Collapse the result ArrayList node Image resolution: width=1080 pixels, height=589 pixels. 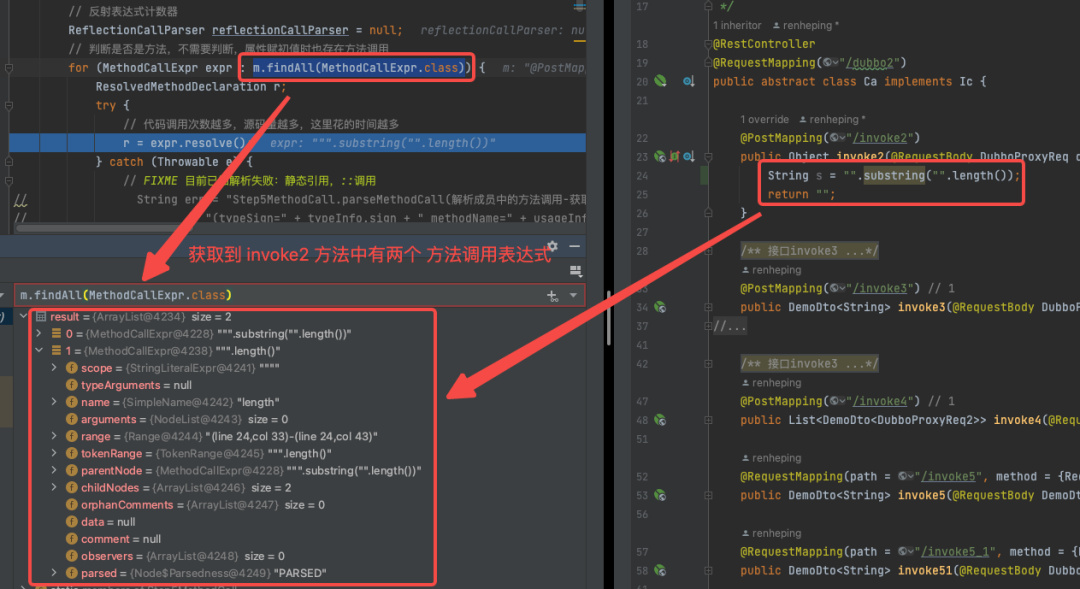click(24, 317)
